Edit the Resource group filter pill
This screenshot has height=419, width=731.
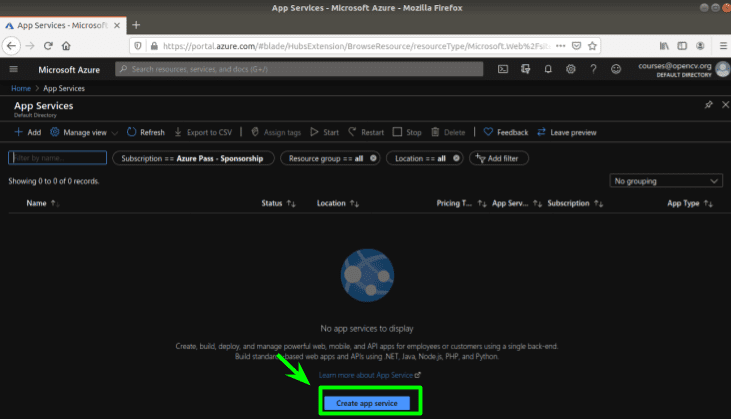pyautogui.click(x=325, y=158)
